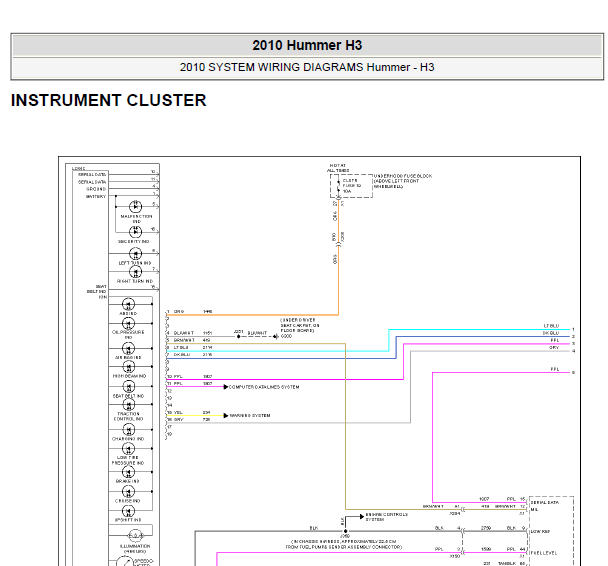
Task: Click the 'TRACTION CONTROL IND' label
Action: point(128,416)
